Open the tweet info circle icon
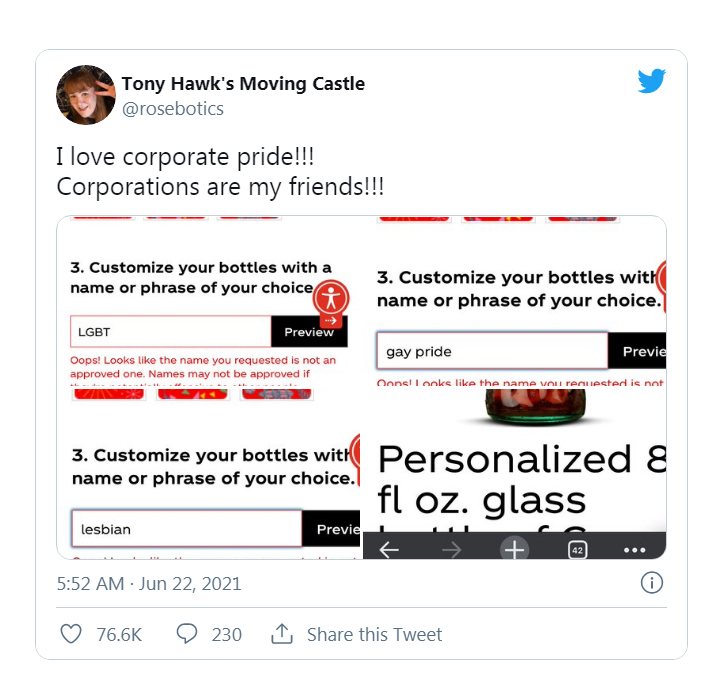 [x=652, y=583]
